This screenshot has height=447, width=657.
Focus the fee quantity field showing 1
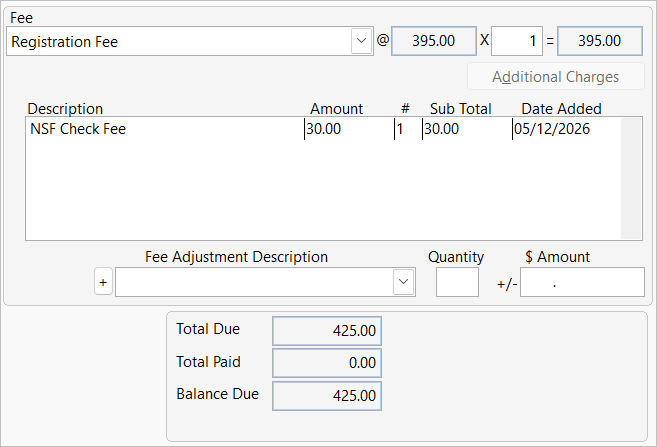click(x=517, y=41)
